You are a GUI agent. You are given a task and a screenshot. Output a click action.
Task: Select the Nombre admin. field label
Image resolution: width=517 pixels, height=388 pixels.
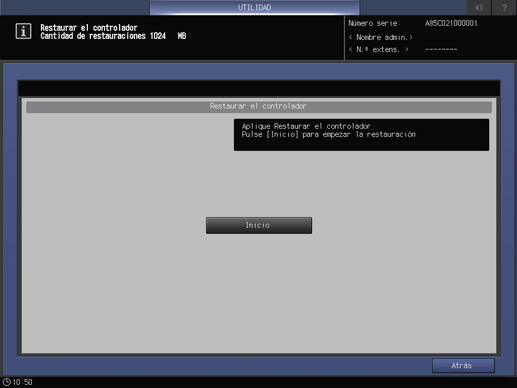pos(381,37)
